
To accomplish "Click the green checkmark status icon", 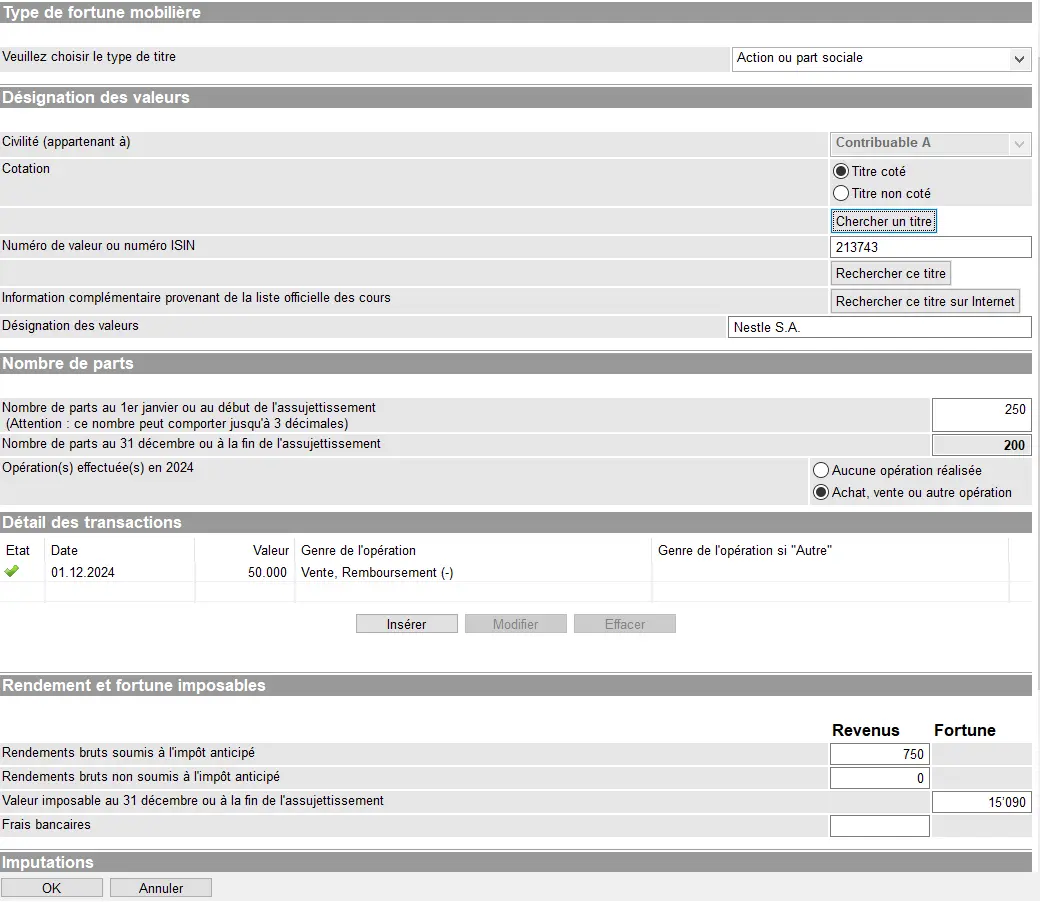I will (x=12, y=572).
